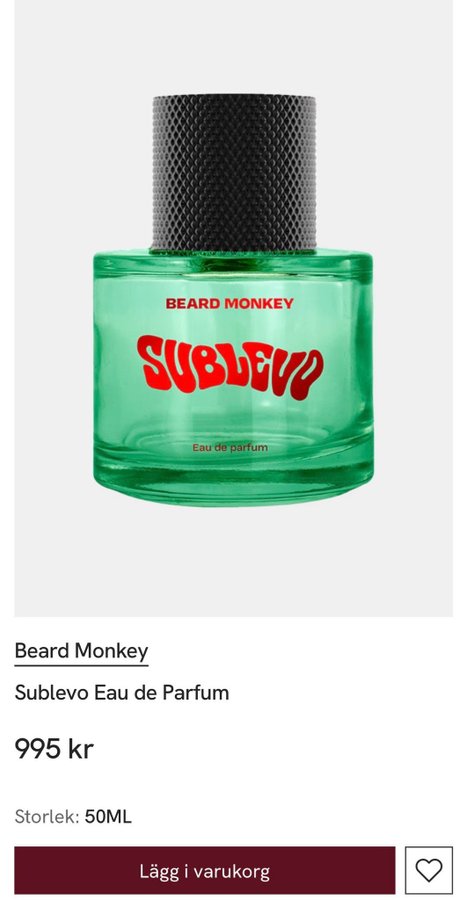Click the 995 kr price text
Image resolution: width=467 pixels, height=900 pixels.
coord(54,748)
